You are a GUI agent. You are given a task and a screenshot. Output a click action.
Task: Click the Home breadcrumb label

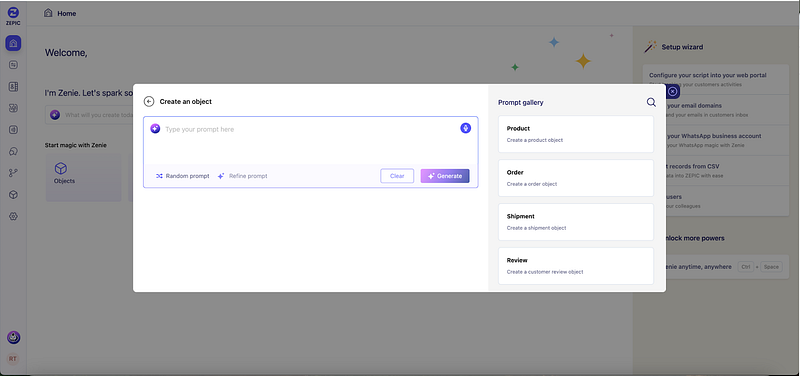(x=67, y=14)
